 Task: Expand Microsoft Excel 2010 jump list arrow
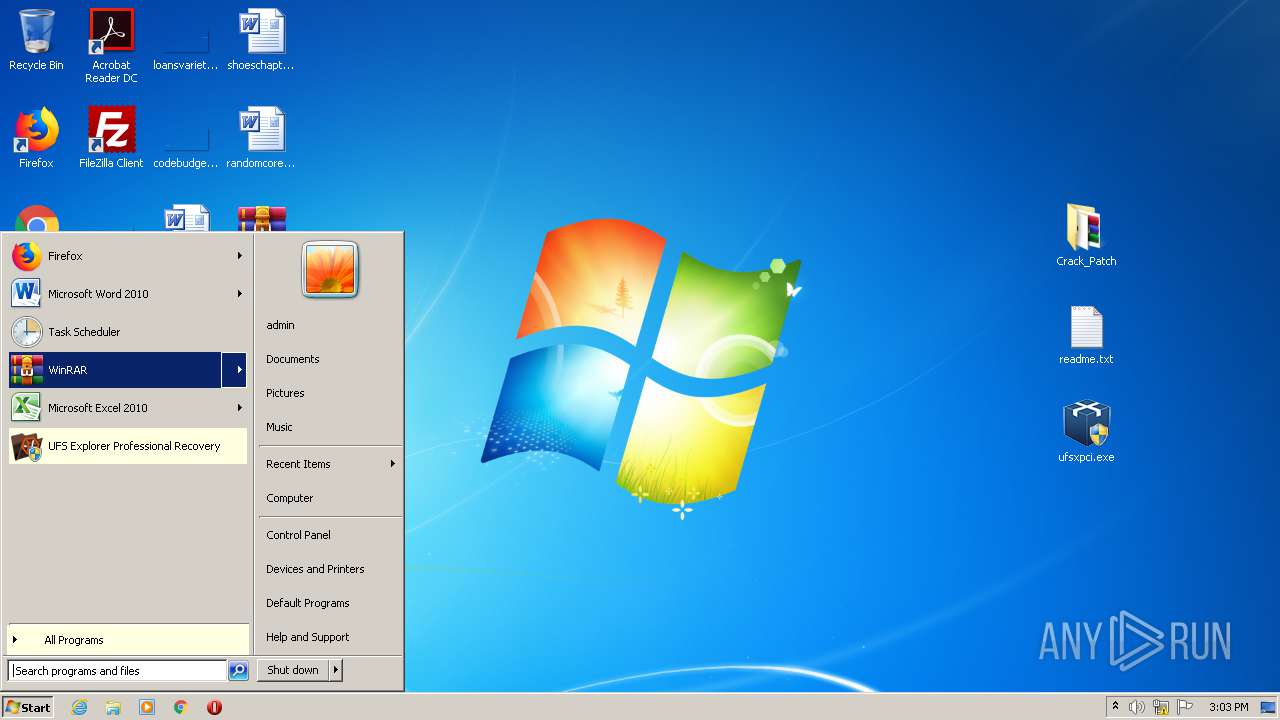[x=240, y=408]
